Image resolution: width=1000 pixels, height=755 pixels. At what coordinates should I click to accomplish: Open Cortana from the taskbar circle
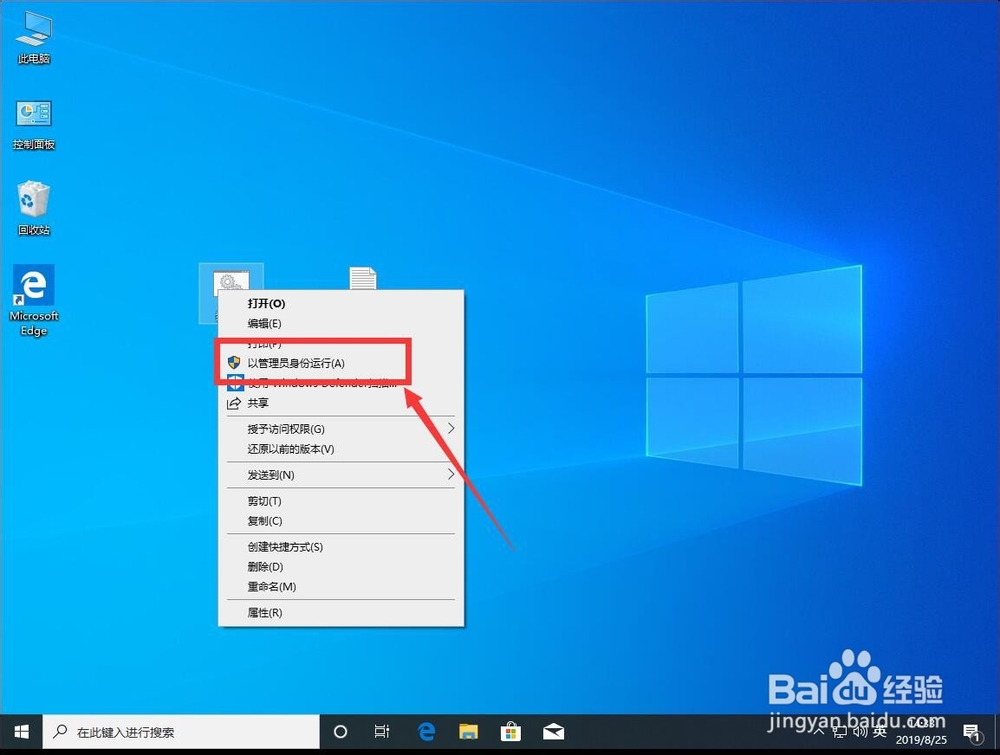(341, 732)
